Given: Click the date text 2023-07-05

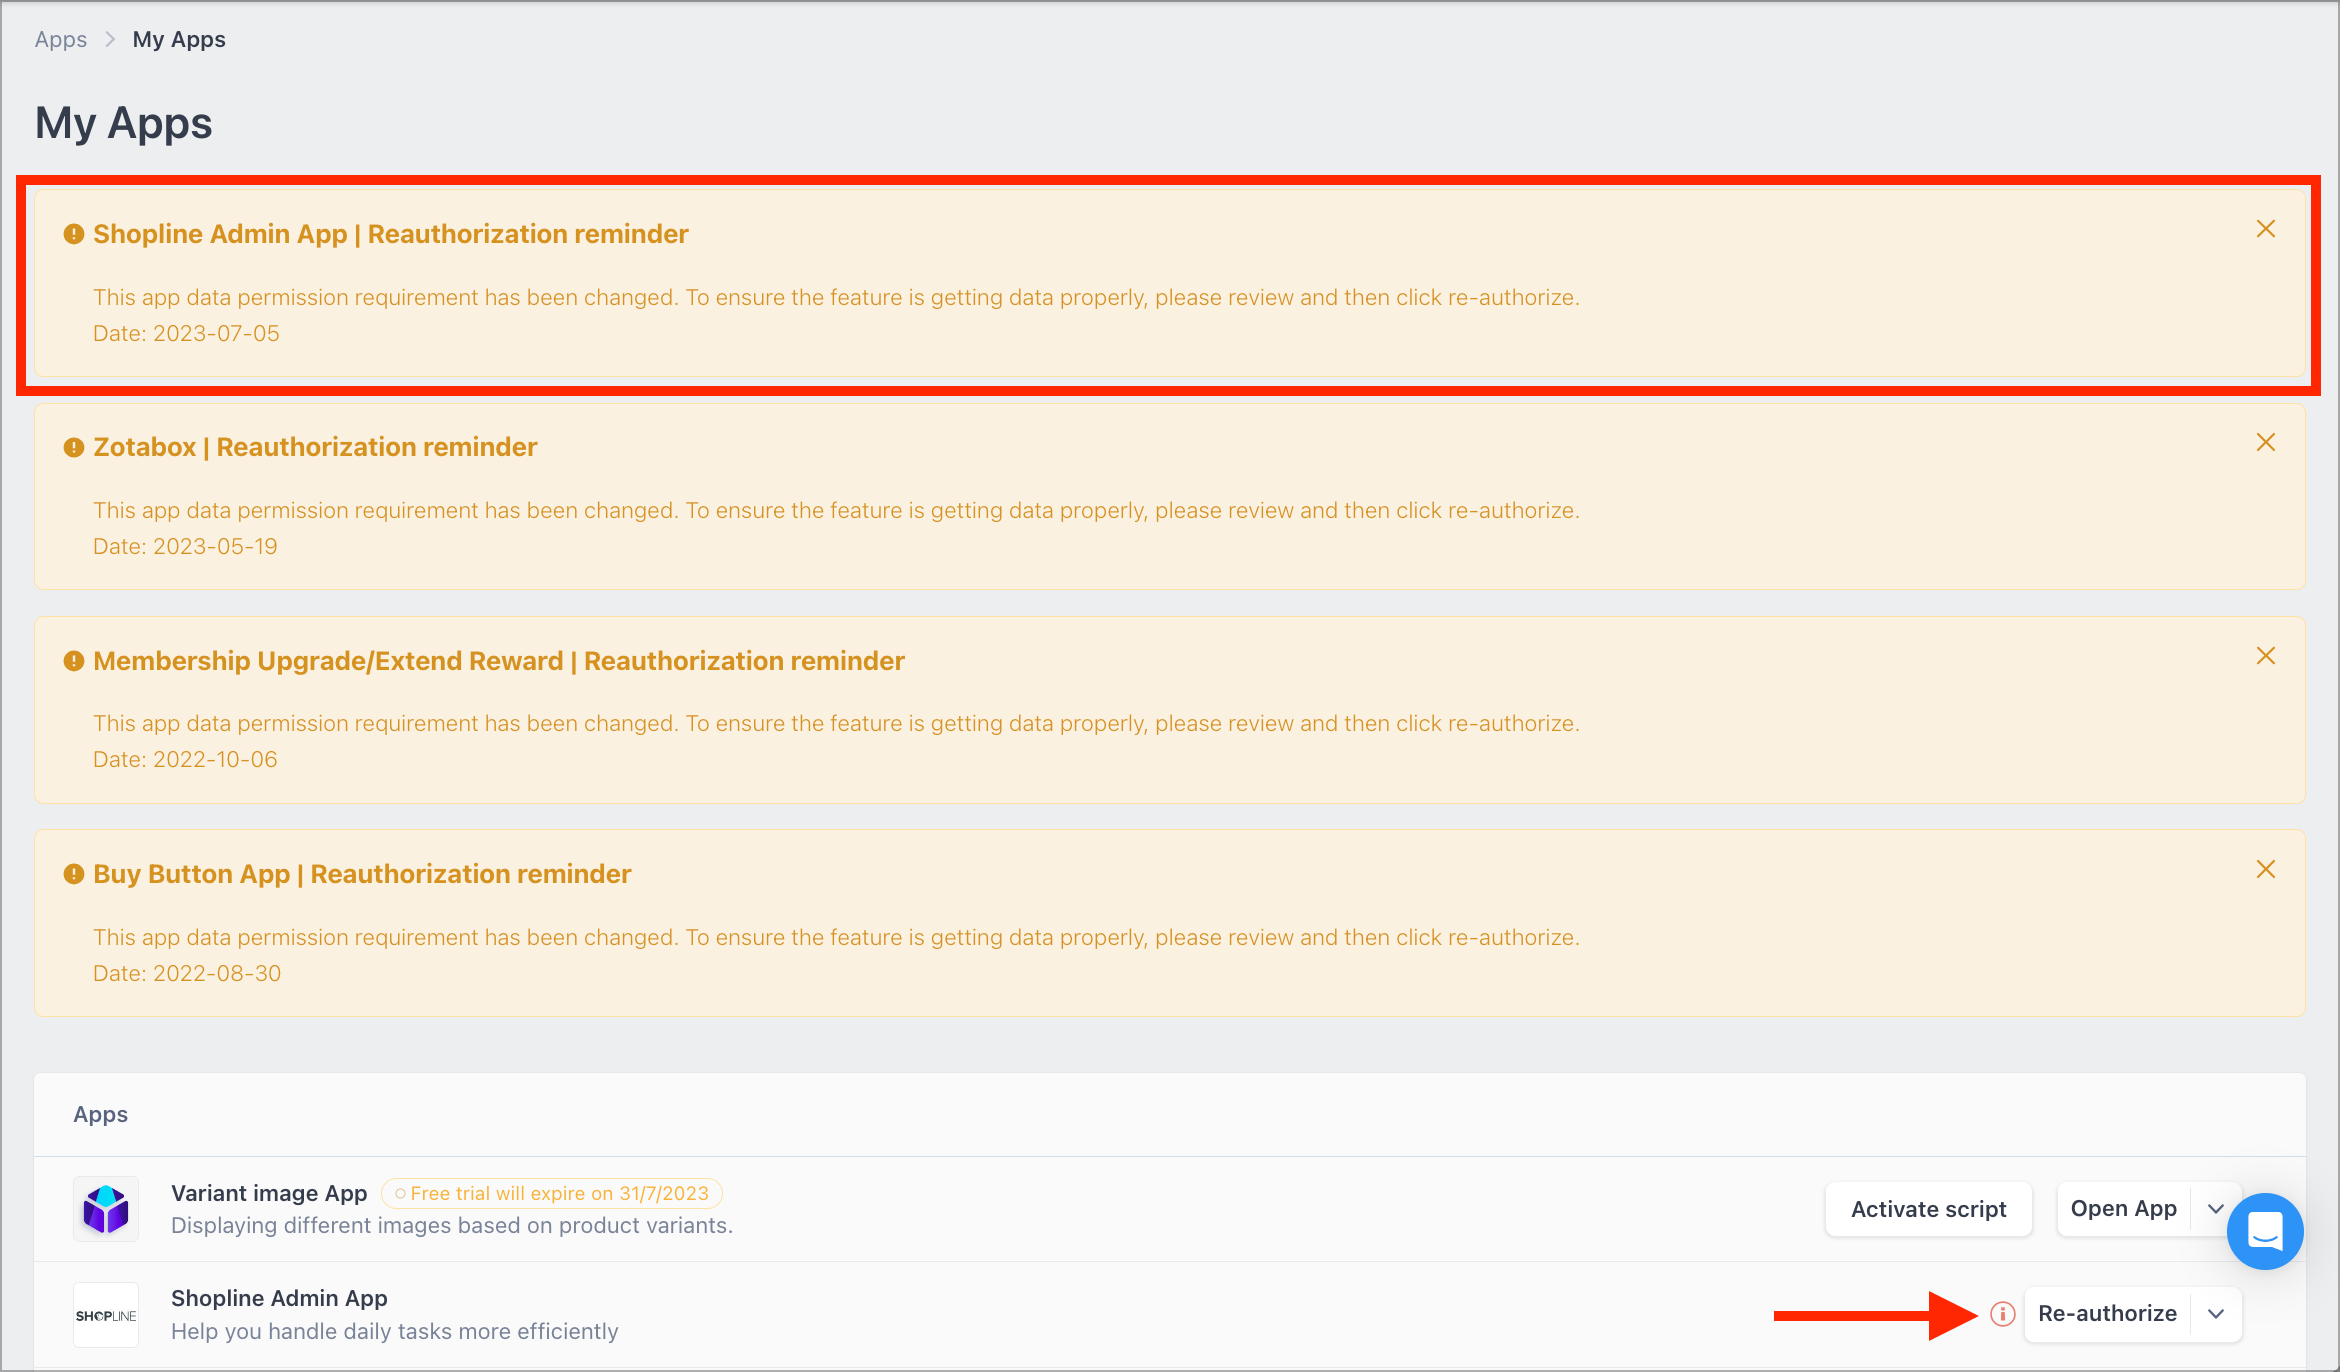Looking at the screenshot, I should (x=216, y=333).
